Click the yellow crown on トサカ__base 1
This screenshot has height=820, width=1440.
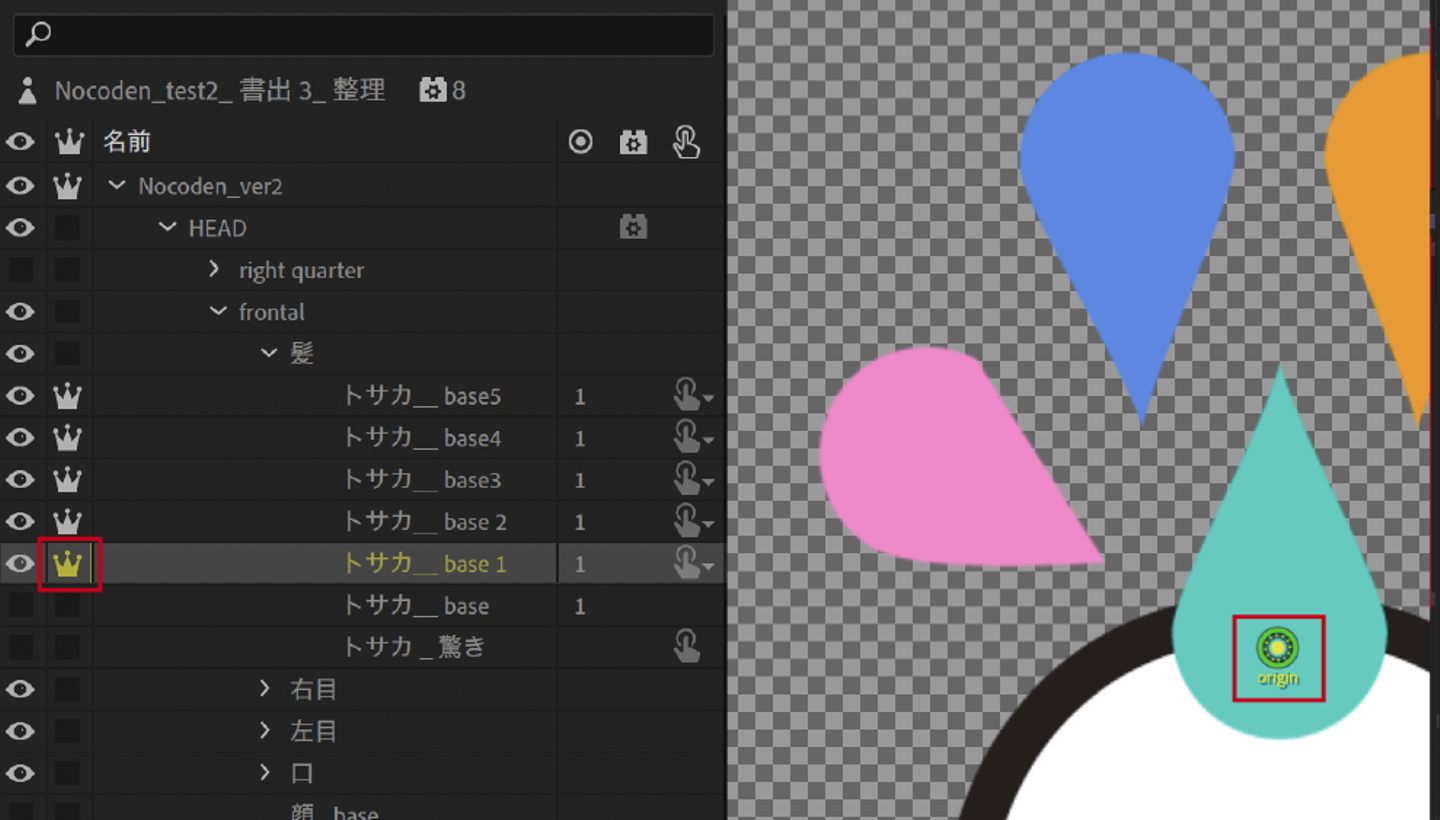point(67,564)
